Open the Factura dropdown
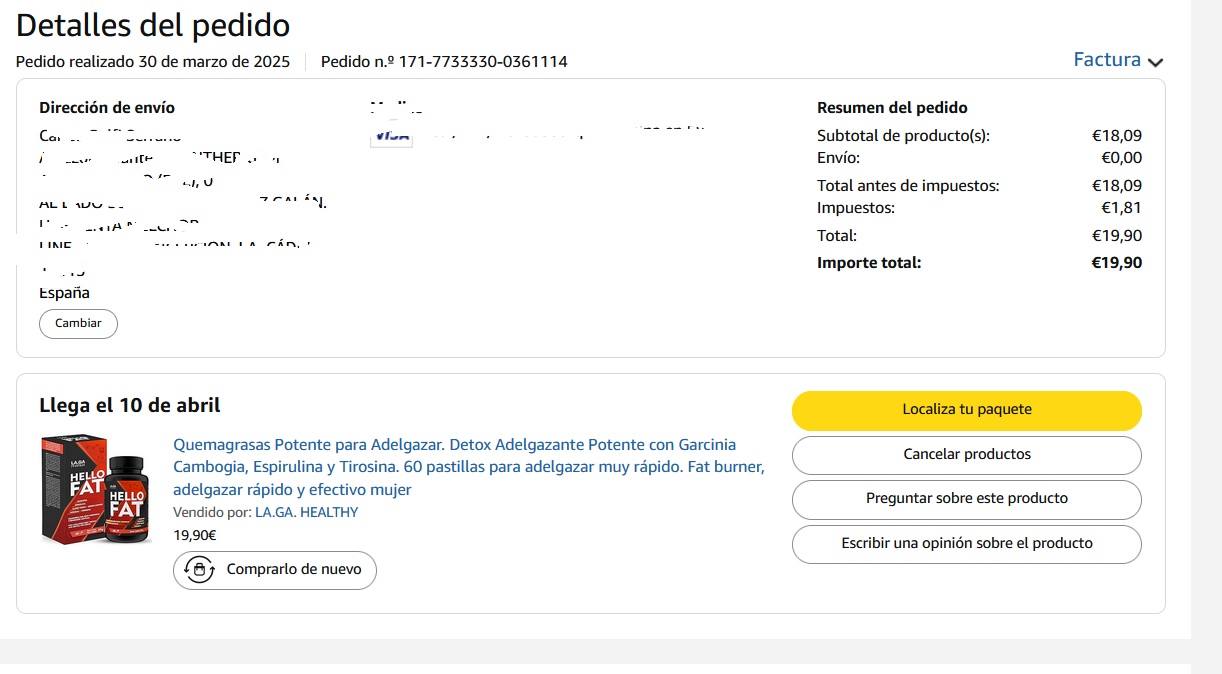The width and height of the screenshot is (1222, 674). click(x=1107, y=60)
